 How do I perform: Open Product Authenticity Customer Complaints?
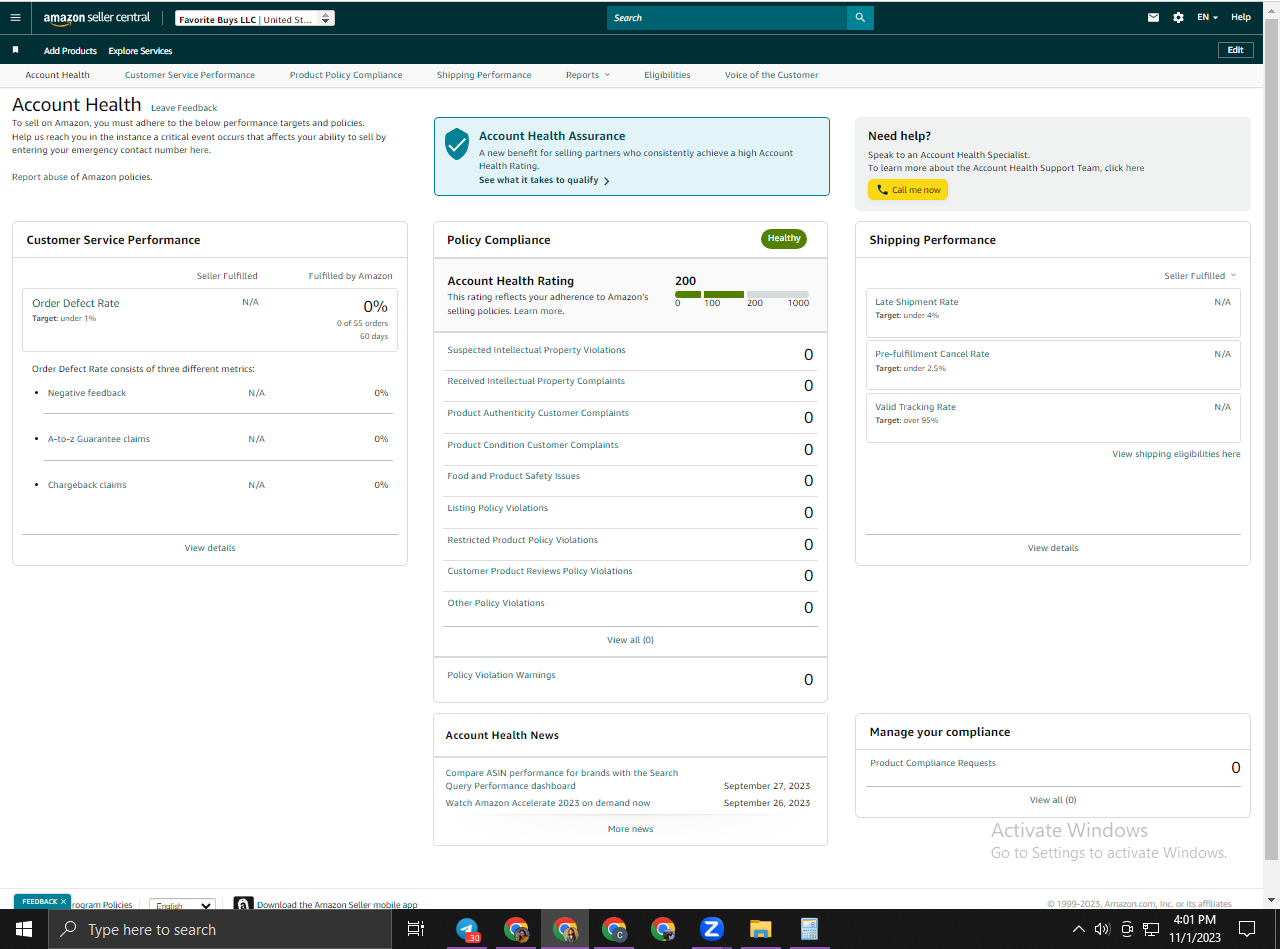(x=630, y=415)
